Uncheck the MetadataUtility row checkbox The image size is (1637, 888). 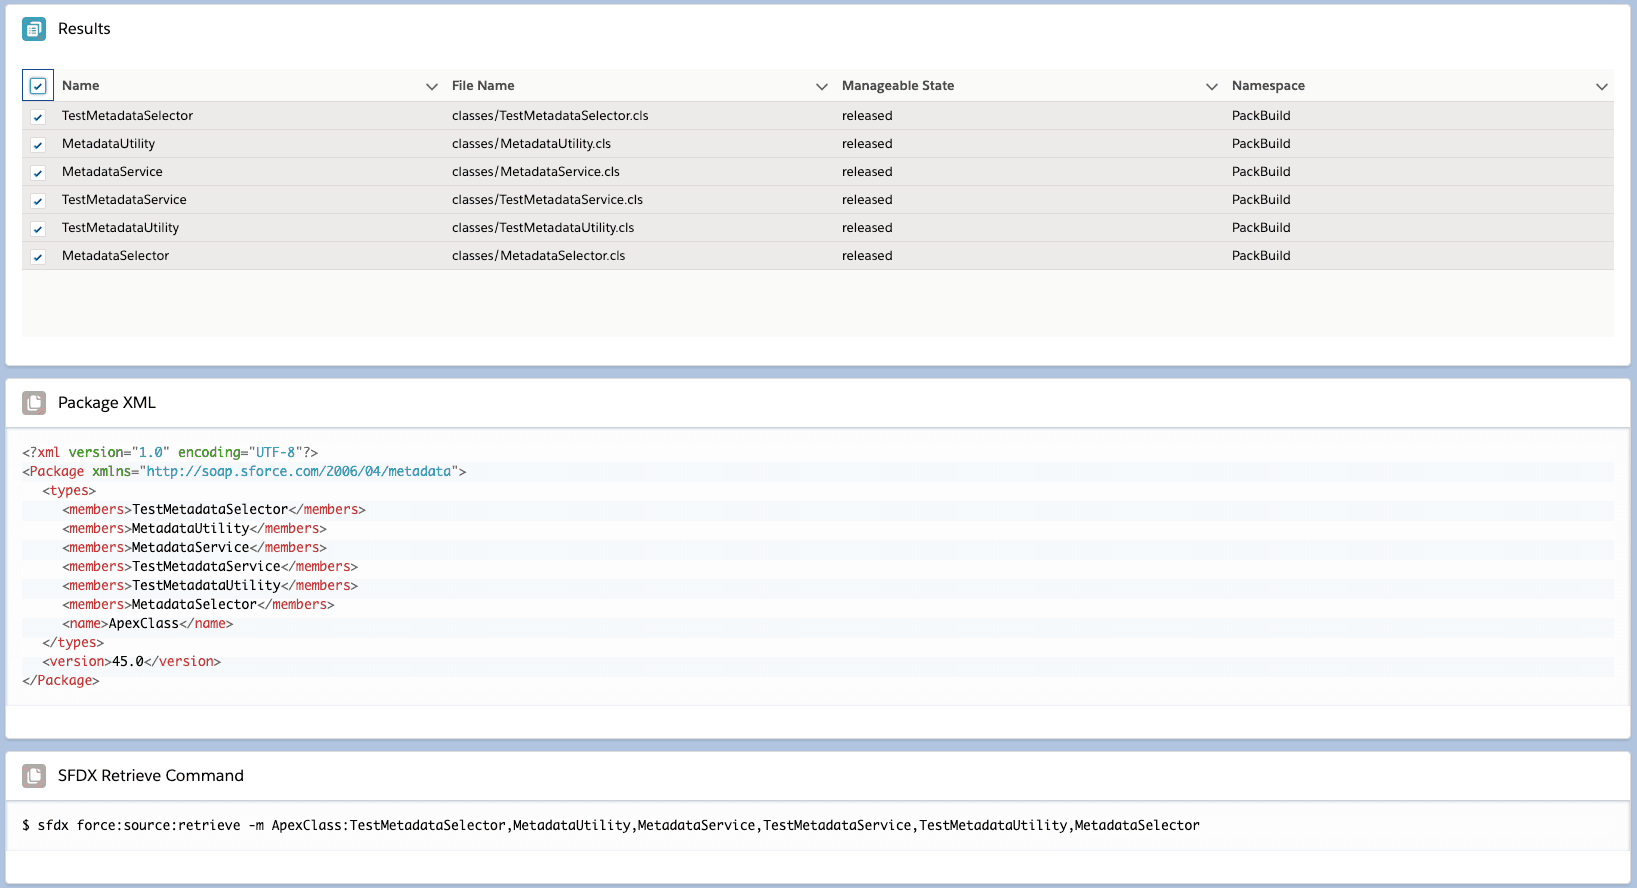pos(38,145)
